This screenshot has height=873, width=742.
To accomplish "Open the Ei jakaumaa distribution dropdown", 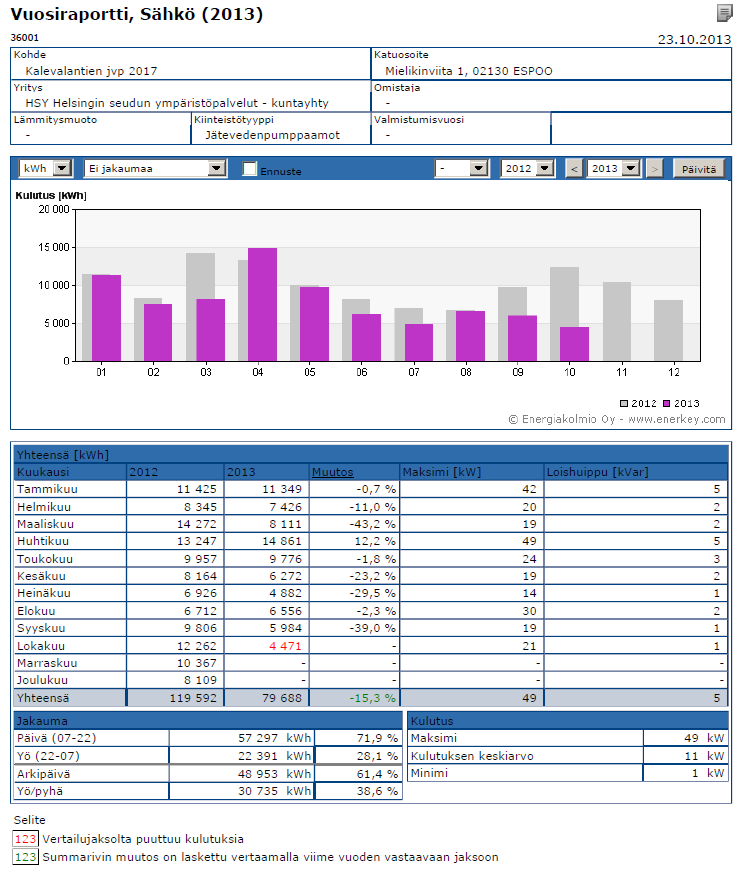I will coord(155,168).
